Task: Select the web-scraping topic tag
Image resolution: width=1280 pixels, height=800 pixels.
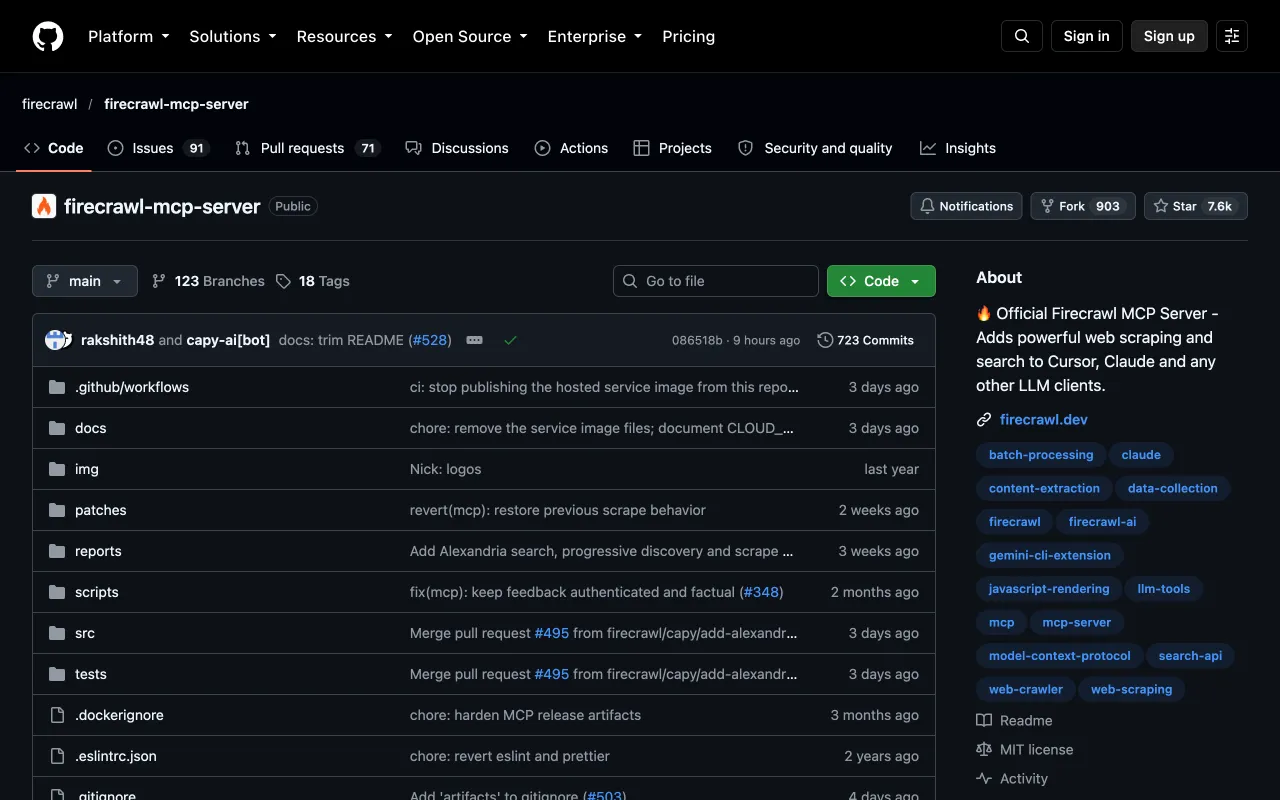Action: point(1131,689)
